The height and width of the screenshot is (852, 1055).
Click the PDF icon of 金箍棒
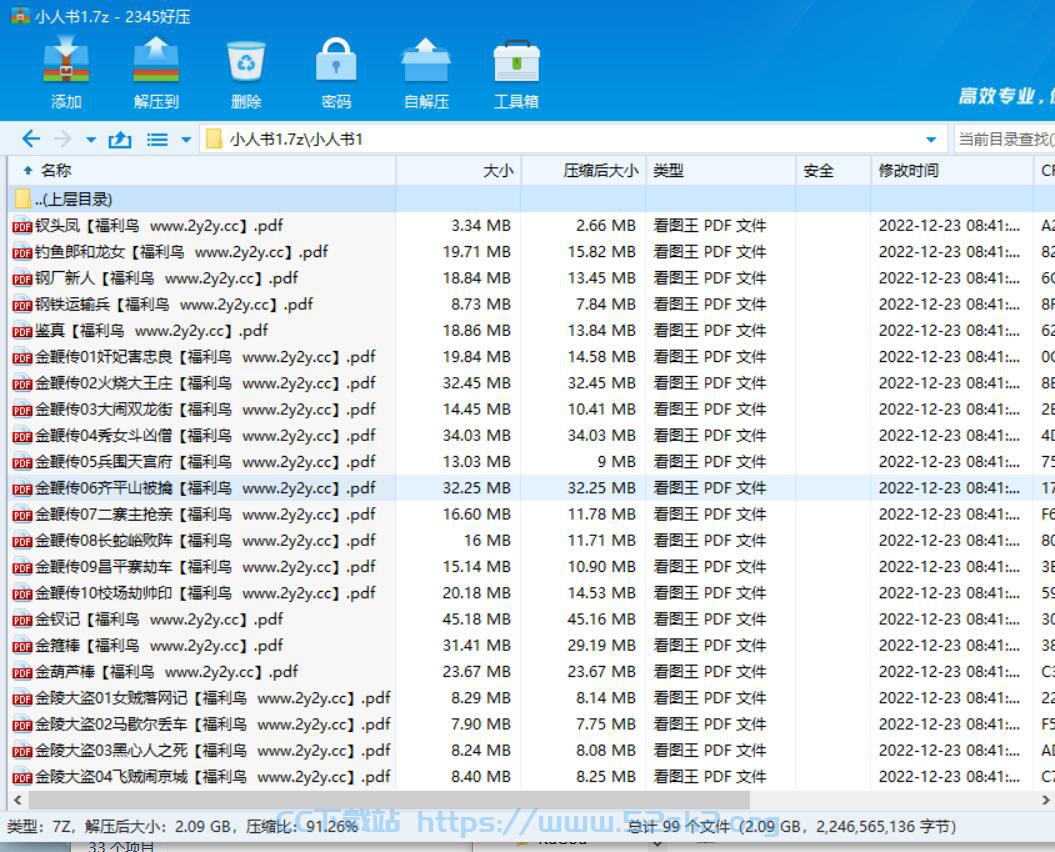(x=22, y=646)
